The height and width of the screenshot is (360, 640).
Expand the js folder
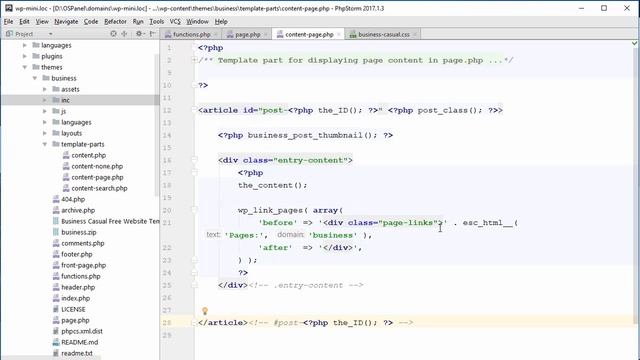tap(44, 111)
